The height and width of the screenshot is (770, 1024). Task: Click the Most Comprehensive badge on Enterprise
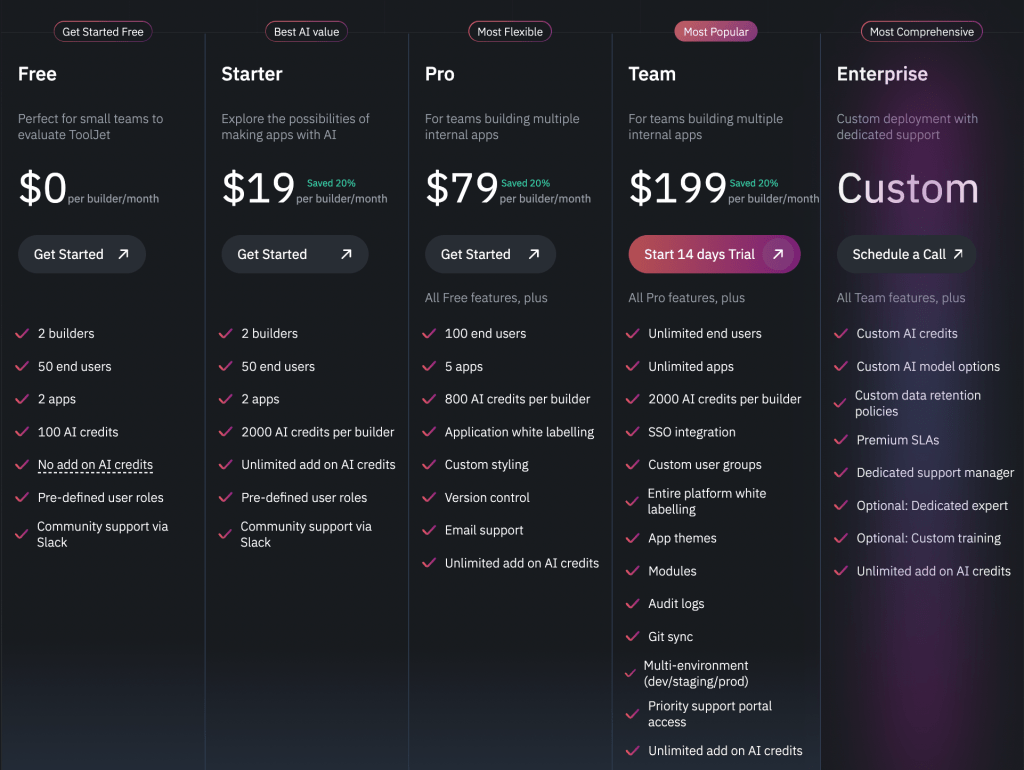coord(921,31)
